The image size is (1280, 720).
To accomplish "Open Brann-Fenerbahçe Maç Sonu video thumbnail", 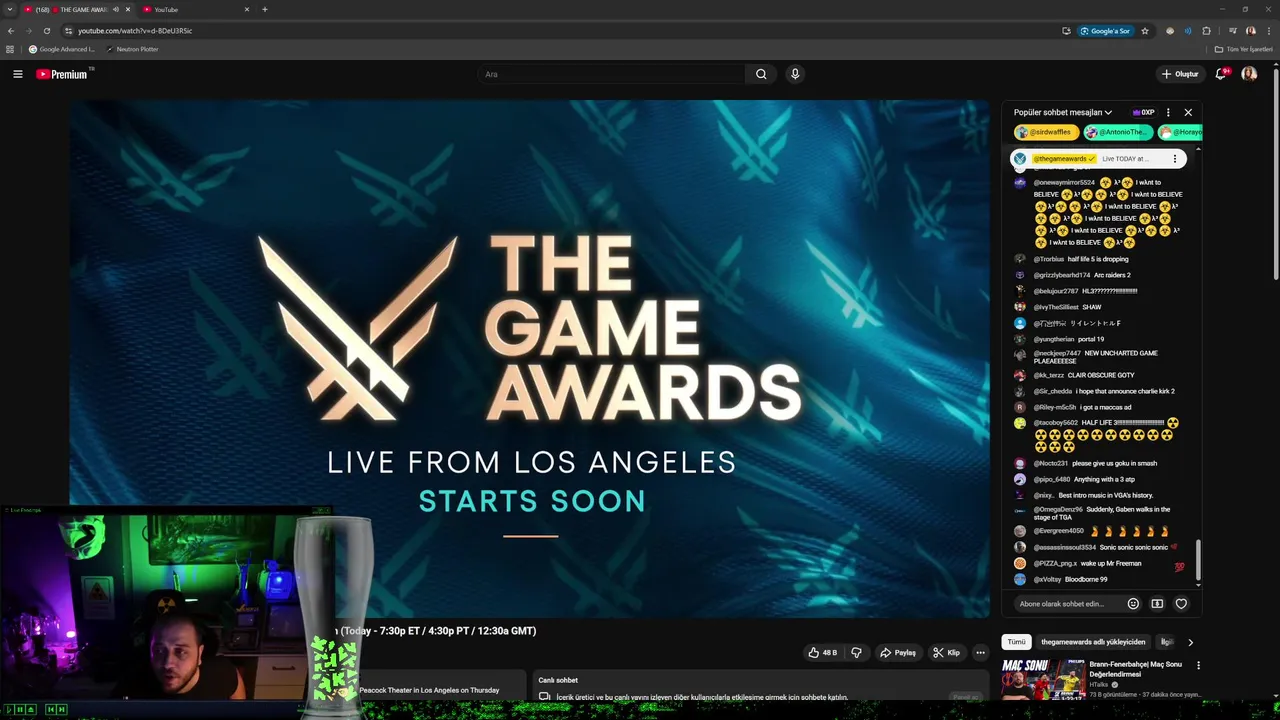I will pyautogui.click(x=1043, y=679).
